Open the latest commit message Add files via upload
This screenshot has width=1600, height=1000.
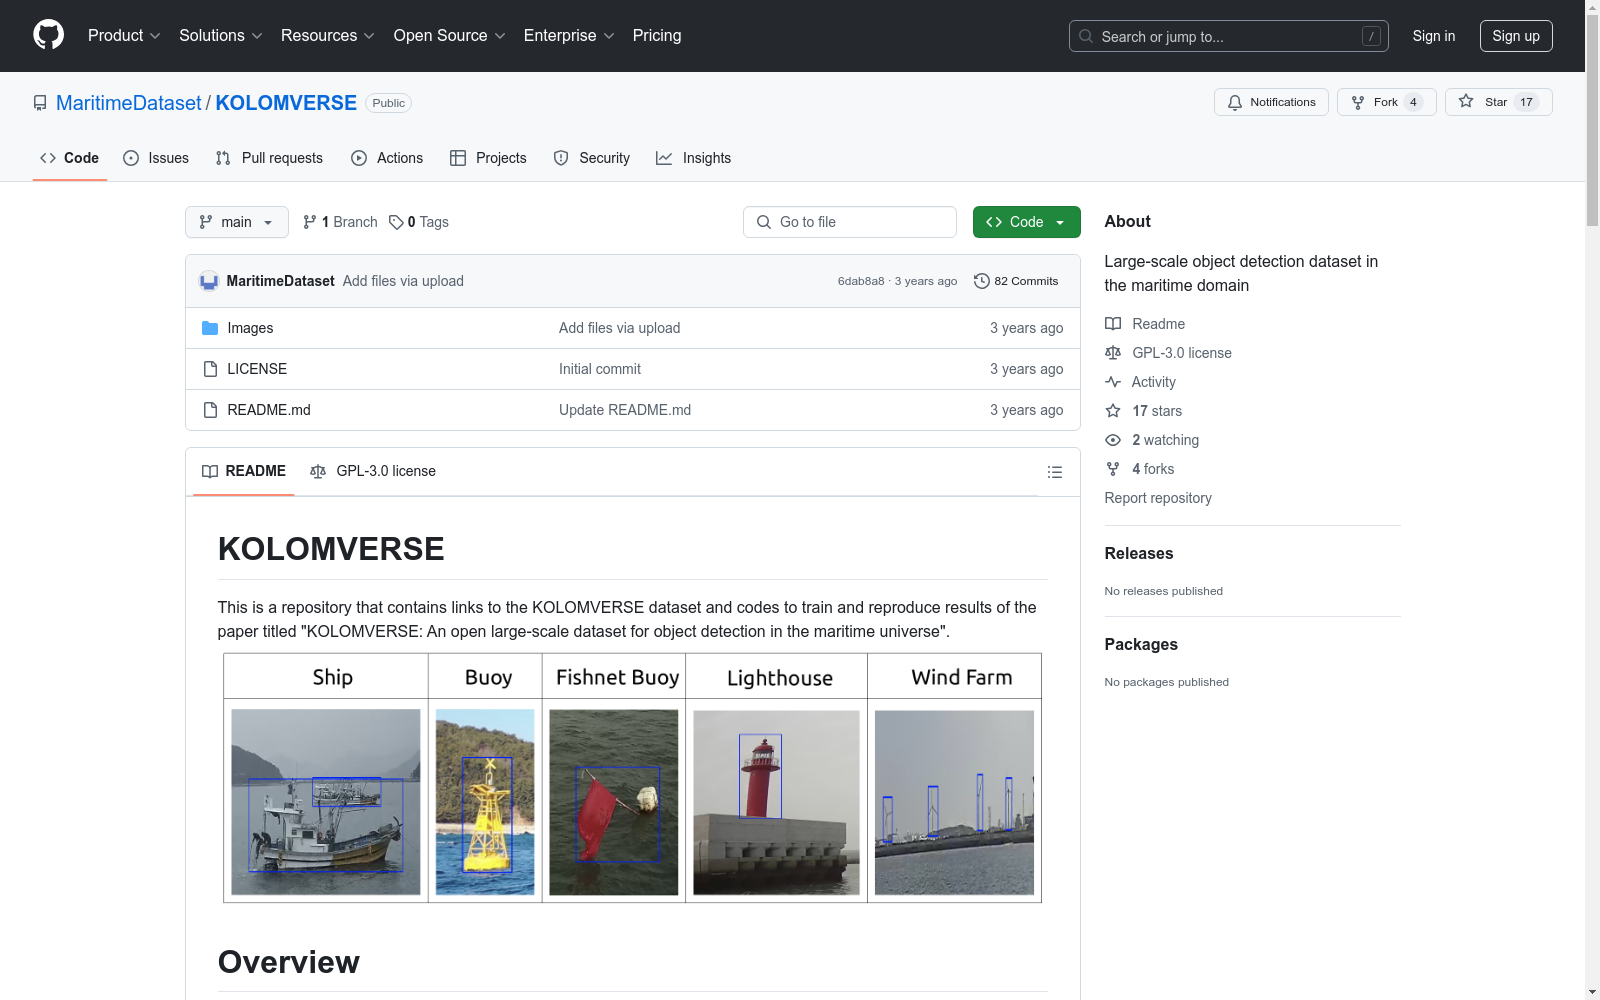coord(403,281)
